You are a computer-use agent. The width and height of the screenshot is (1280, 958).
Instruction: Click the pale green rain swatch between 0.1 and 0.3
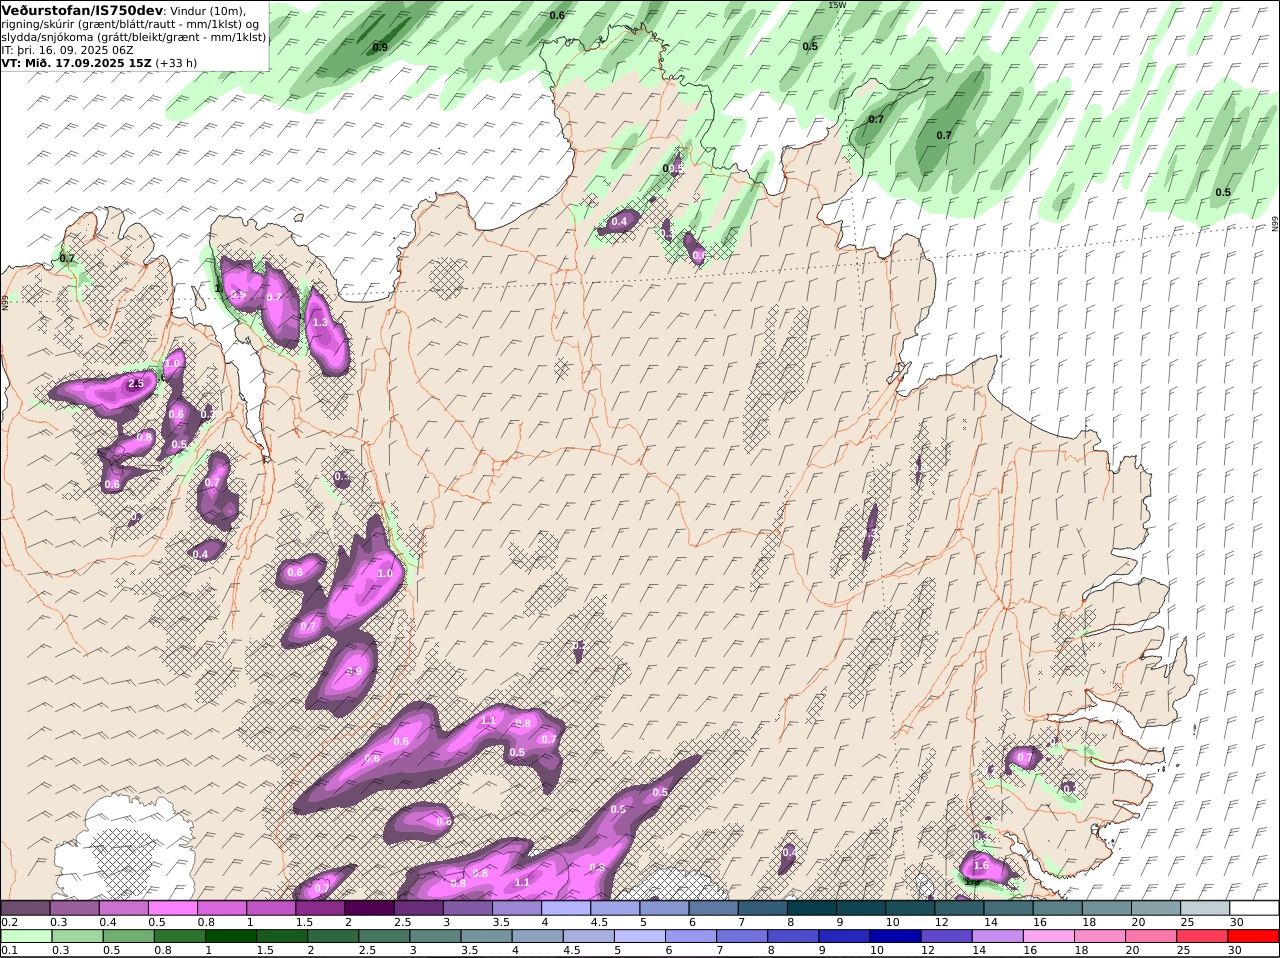(25, 937)
